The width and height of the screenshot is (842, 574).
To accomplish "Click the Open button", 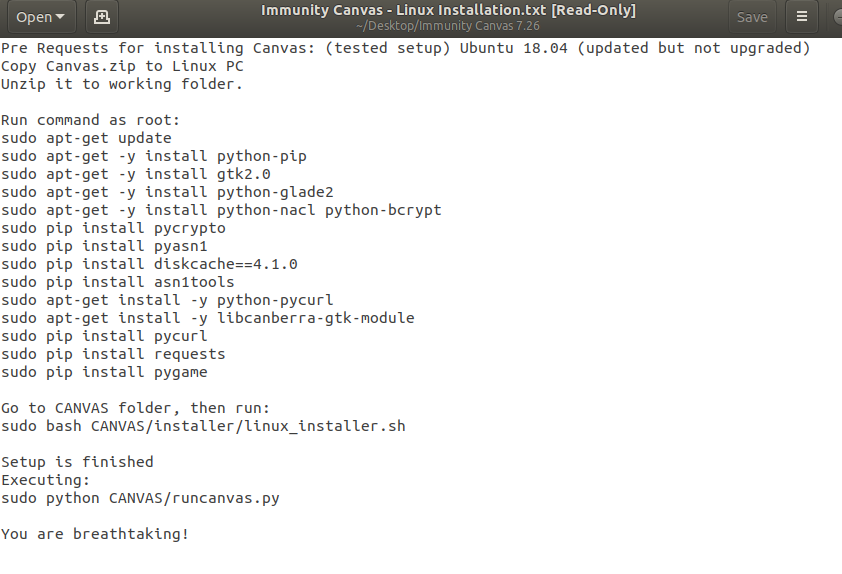I will tap(34, 17).
